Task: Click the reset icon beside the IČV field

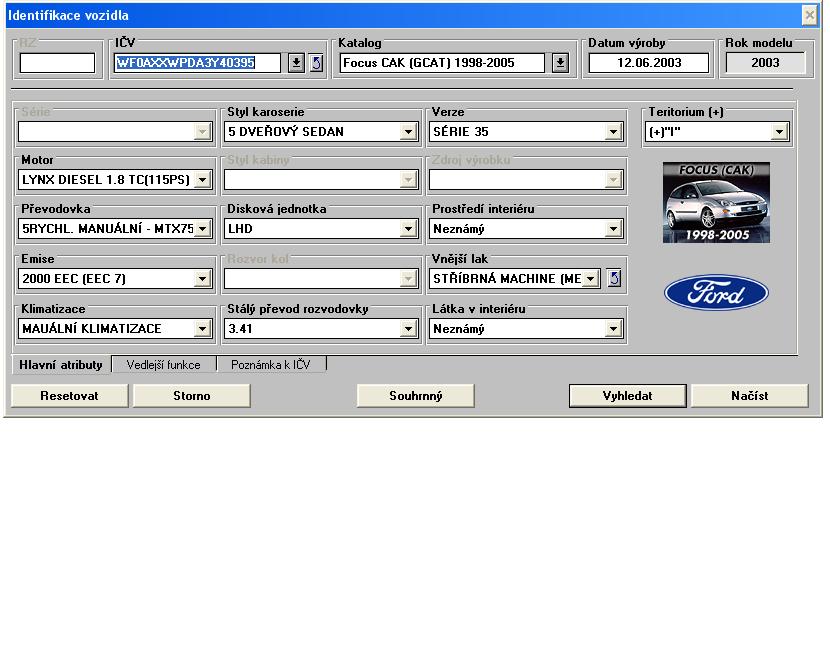Action: coord(316,63)
